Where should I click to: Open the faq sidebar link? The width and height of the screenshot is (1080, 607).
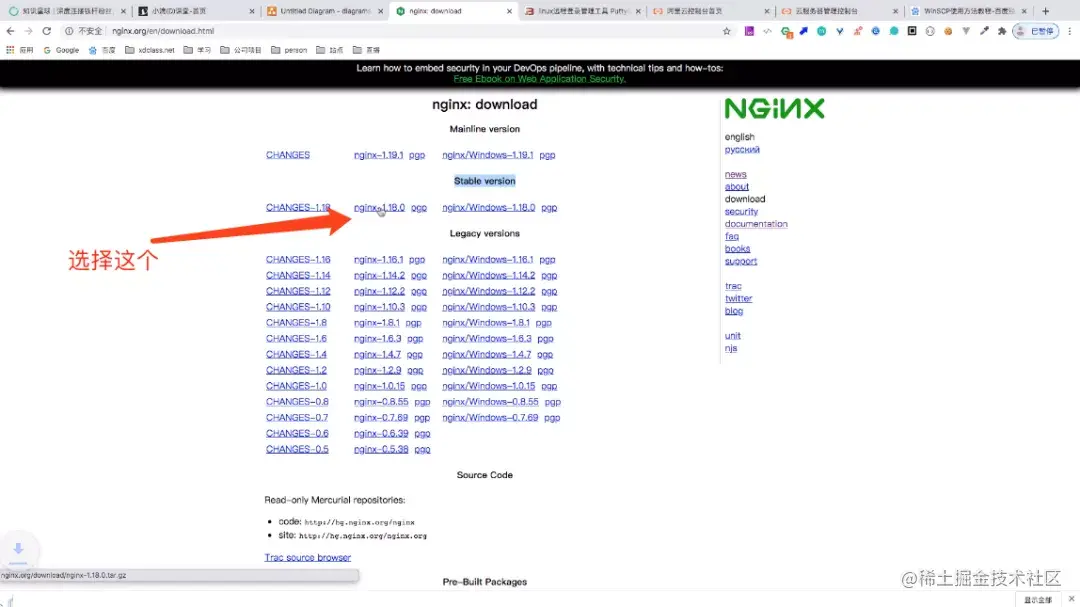tap(731, 236)
